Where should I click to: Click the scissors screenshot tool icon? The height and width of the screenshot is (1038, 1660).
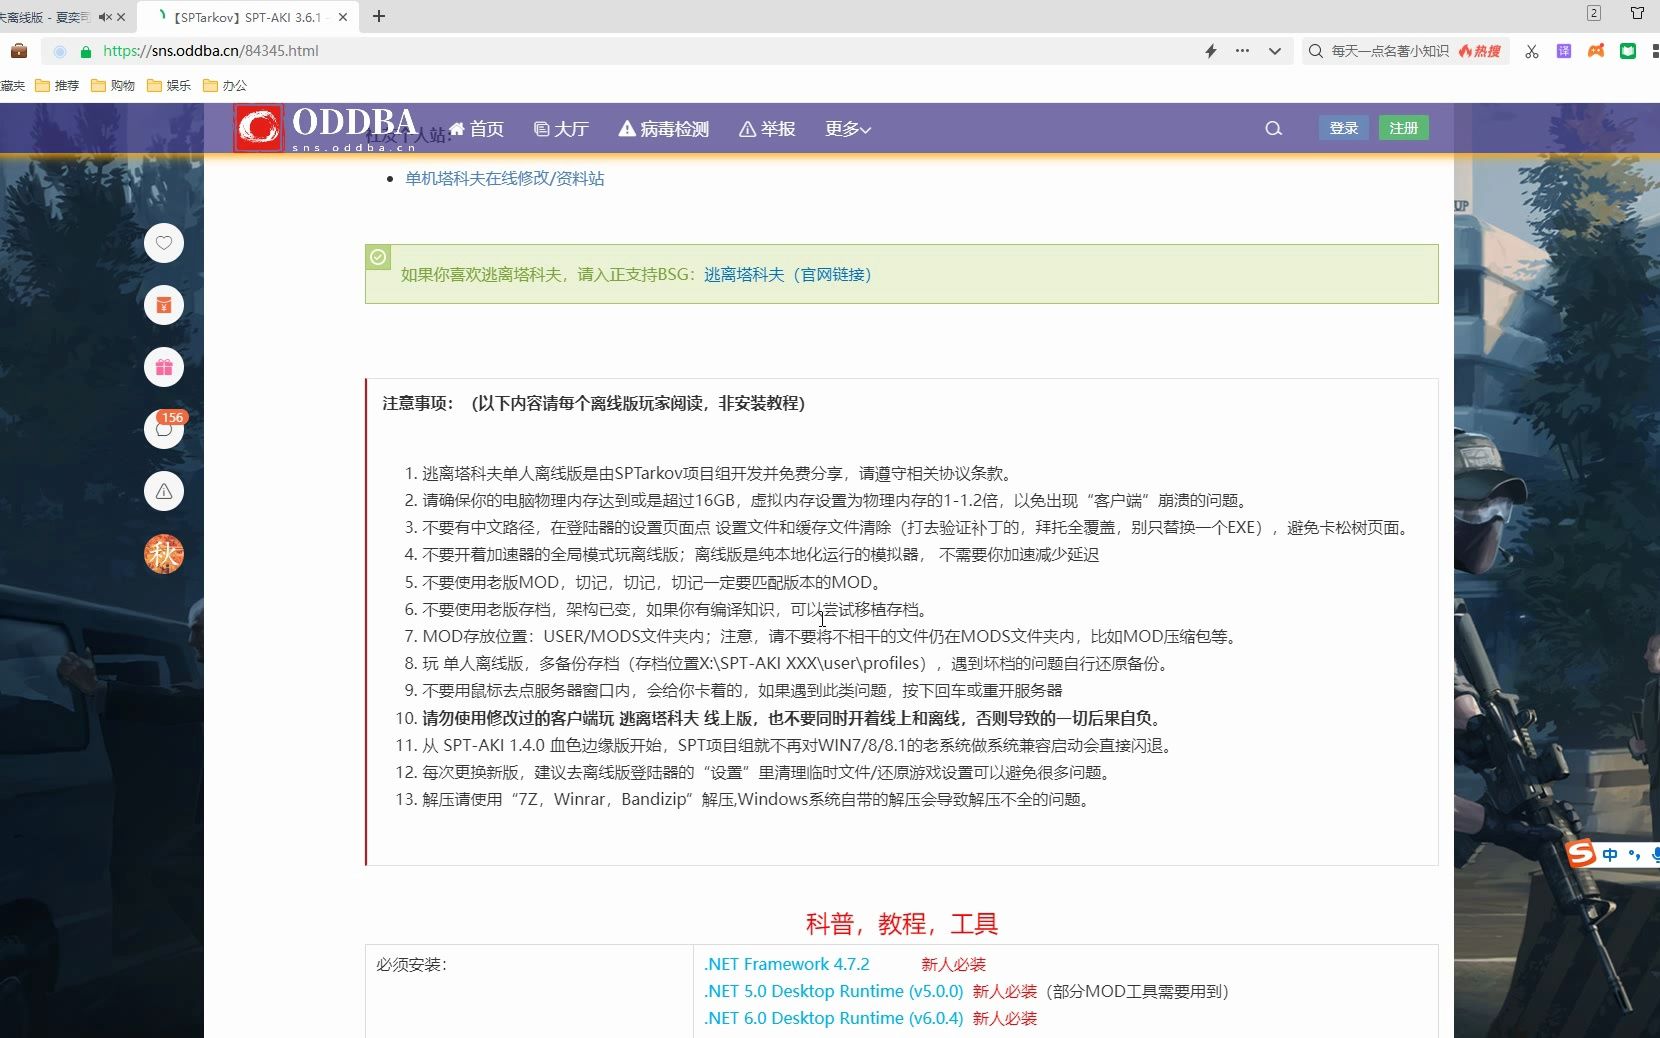tap(1531, 51)
